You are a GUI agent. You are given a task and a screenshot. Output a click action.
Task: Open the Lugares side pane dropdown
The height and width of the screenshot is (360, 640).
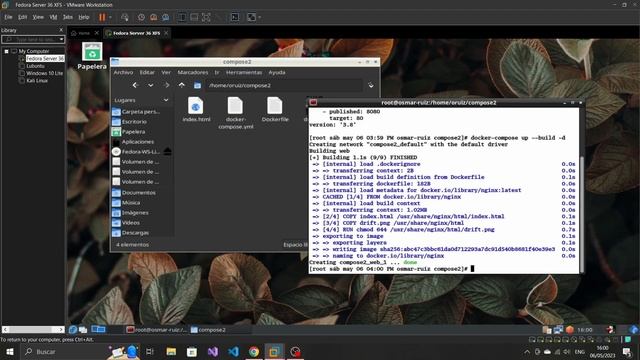tap(166, 100)
